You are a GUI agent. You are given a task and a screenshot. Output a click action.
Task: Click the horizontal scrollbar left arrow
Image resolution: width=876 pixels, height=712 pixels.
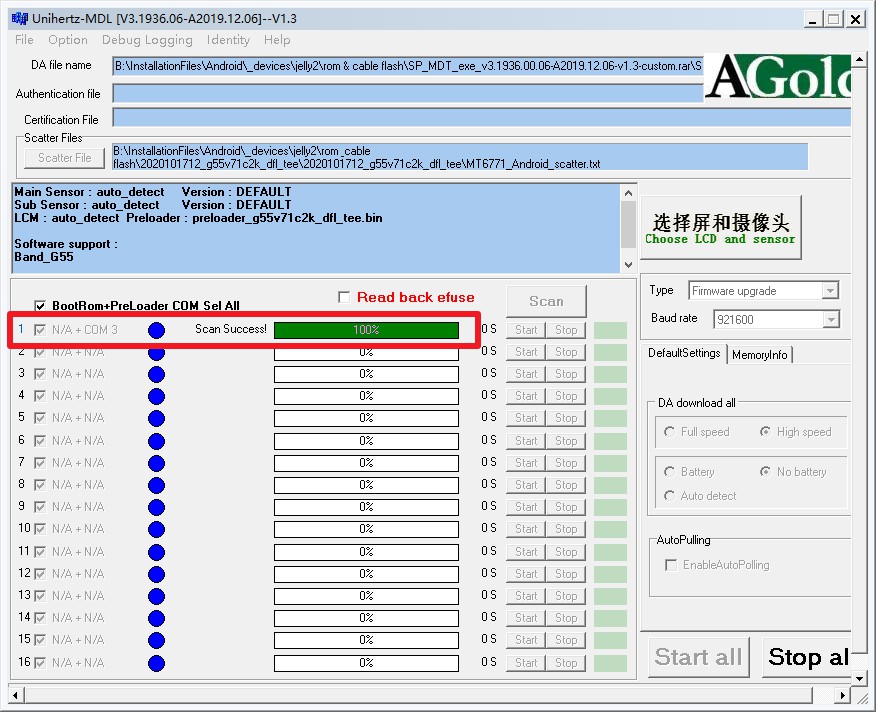pyautogui.click(x=16, y=696)
